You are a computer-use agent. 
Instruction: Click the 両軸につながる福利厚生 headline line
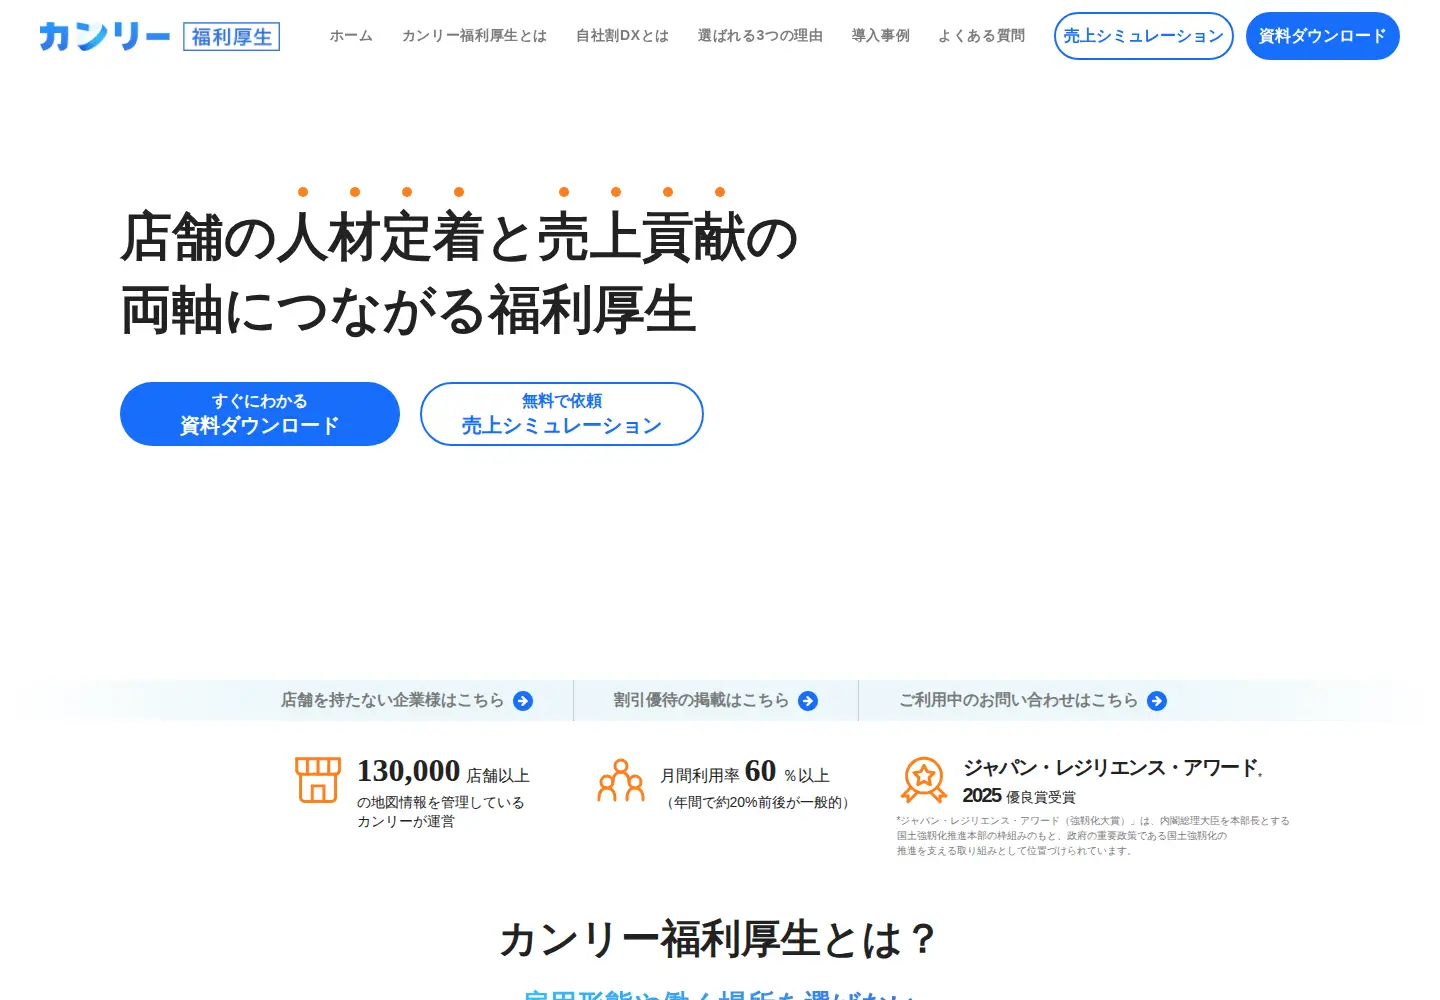pyautogui.click(x=408, y=310)
